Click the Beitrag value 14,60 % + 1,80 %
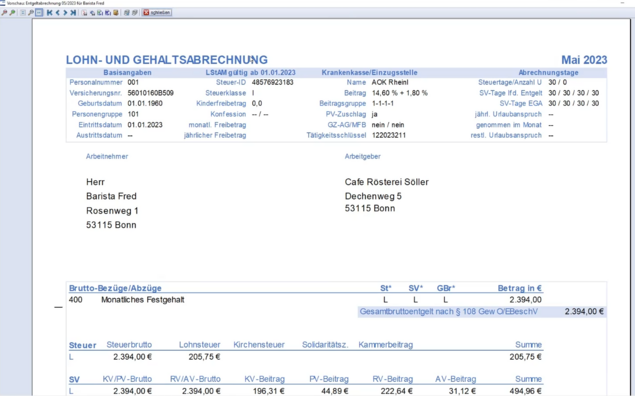Viewport: 635px width, 396px height. (x=400, y=93)
